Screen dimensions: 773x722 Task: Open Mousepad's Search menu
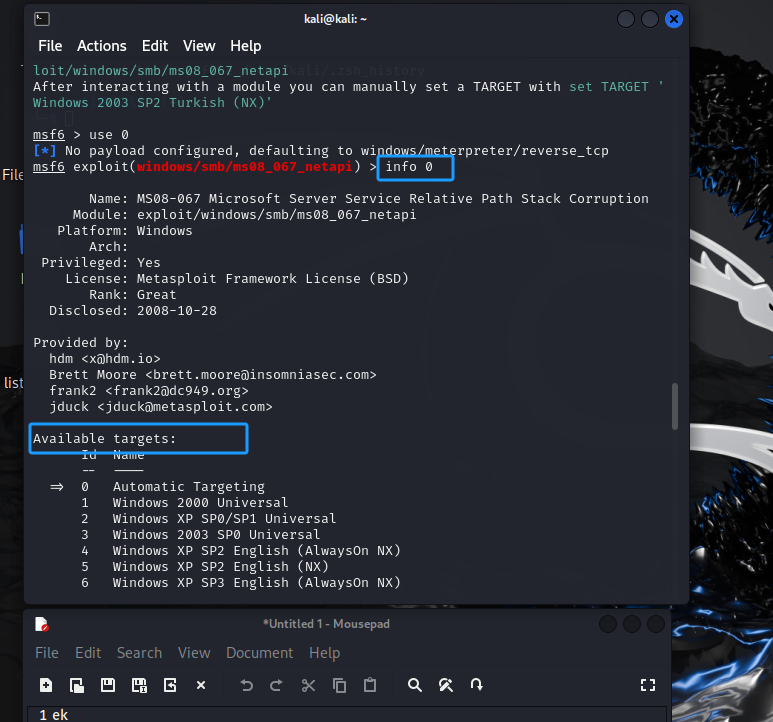(x=139, y=653)
